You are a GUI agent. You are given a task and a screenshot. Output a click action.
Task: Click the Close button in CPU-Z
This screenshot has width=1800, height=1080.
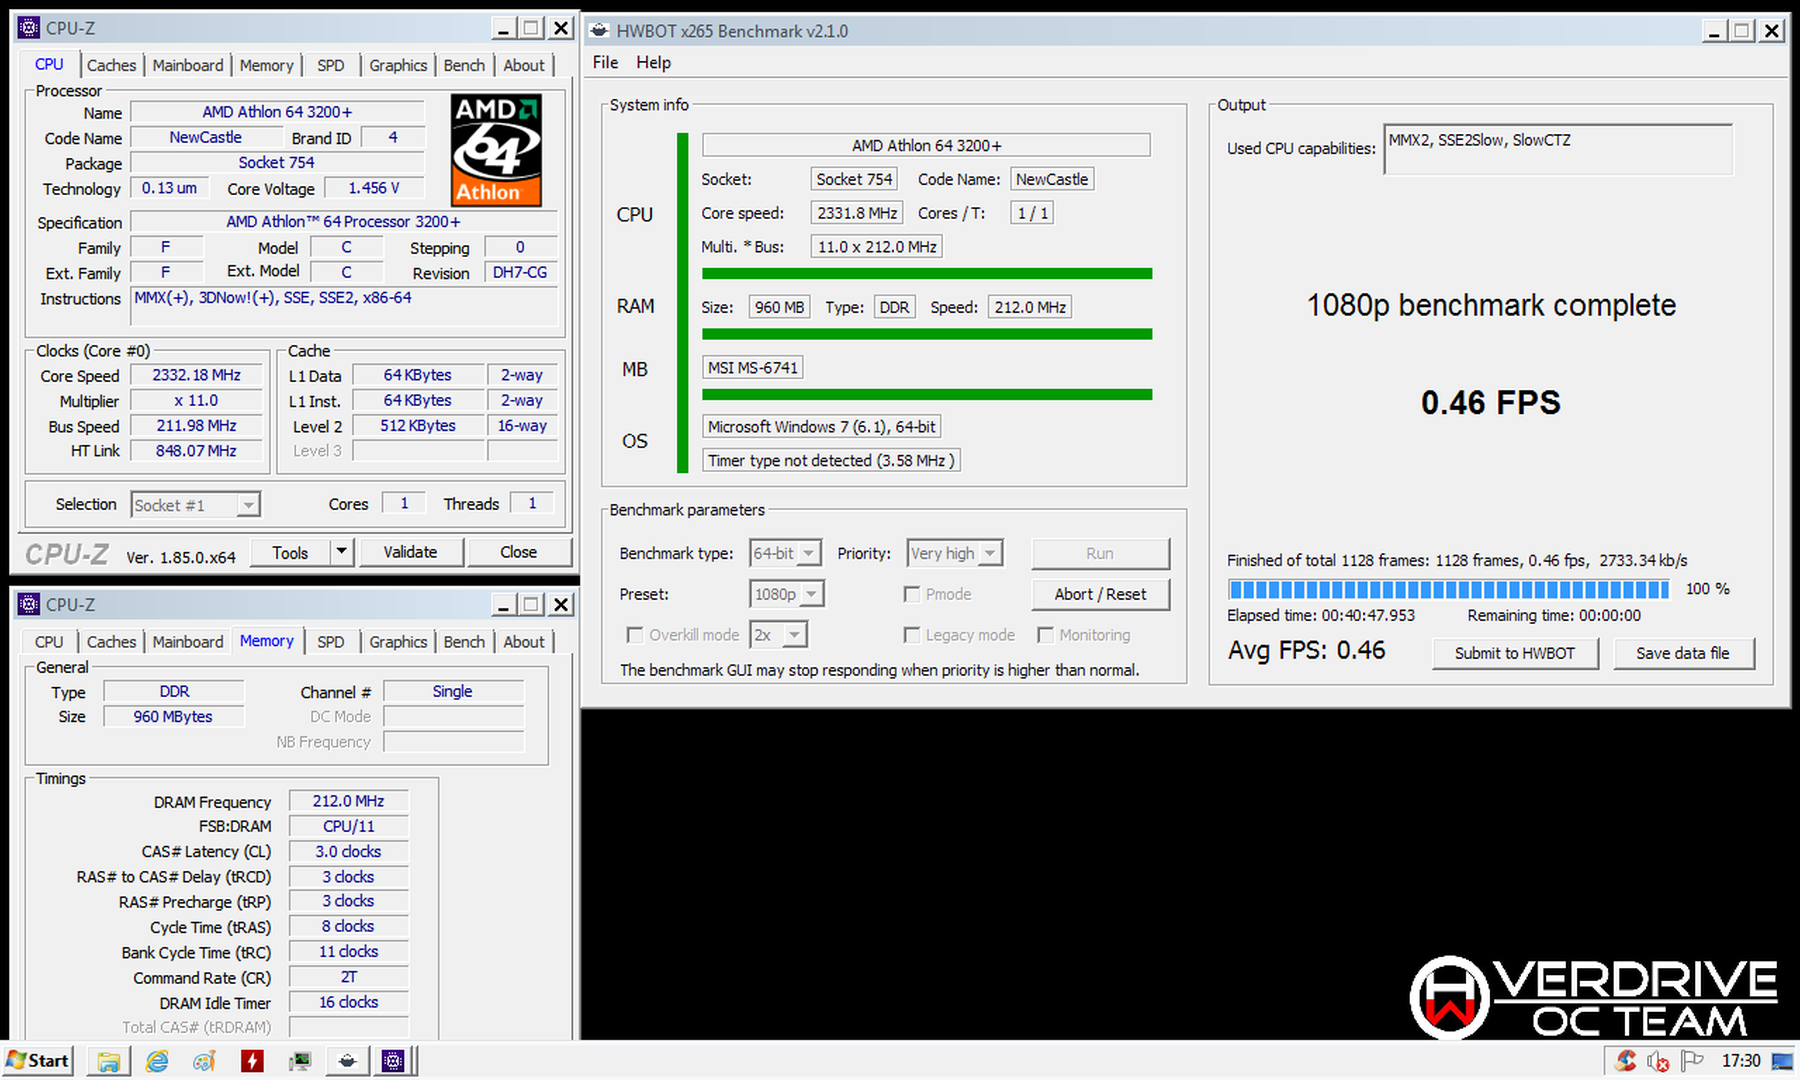pyautogui.click(x=519, y=552)
